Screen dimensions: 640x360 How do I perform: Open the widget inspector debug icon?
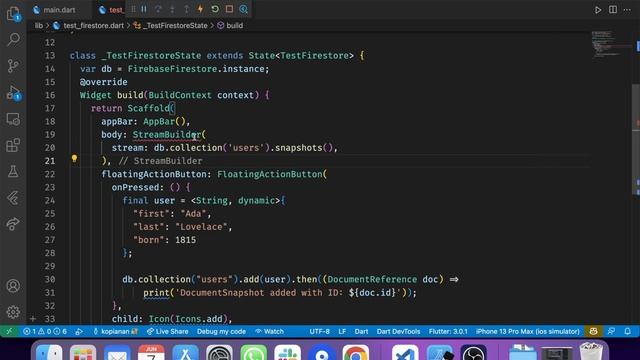pos(244,9)
